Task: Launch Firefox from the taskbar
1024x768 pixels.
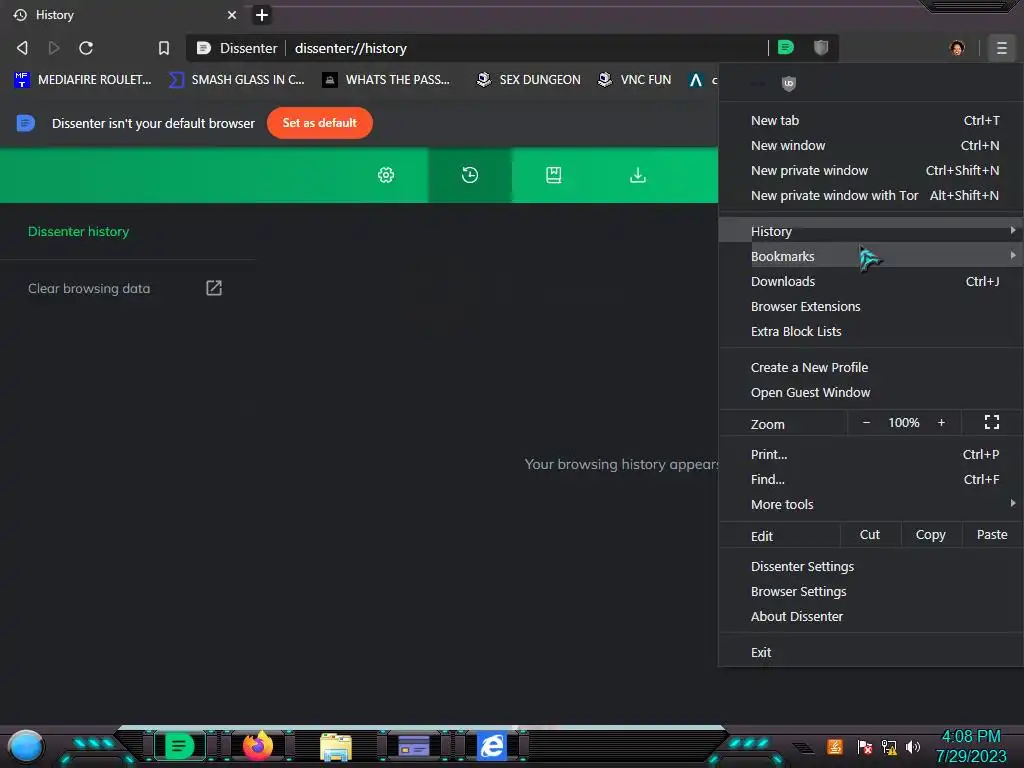Action: (258, 746)
